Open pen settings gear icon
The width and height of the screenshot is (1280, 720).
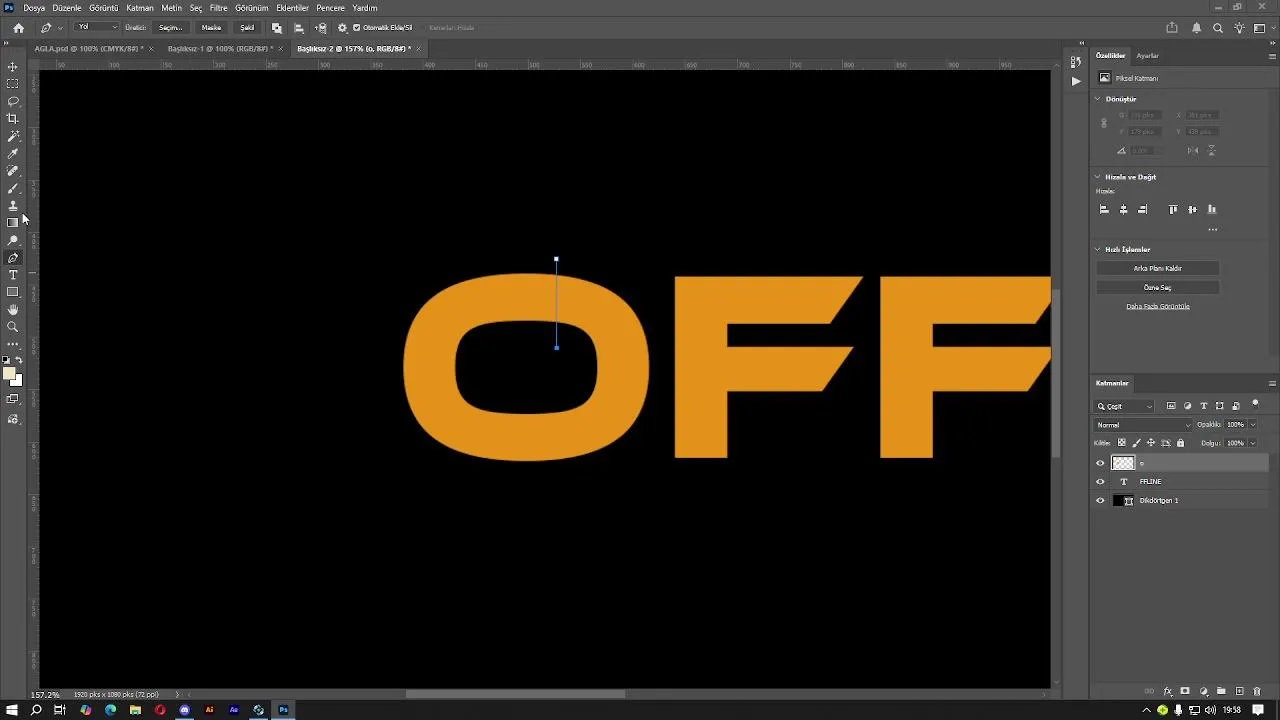343,28
